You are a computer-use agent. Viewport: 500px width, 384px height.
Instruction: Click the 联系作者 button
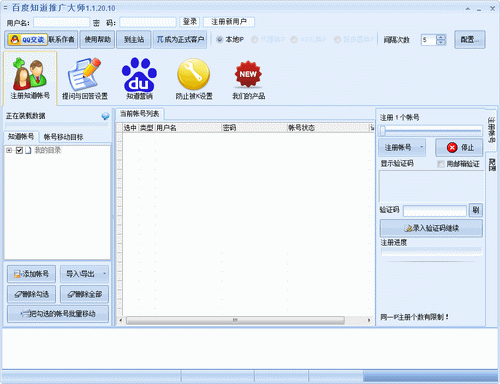62,40
